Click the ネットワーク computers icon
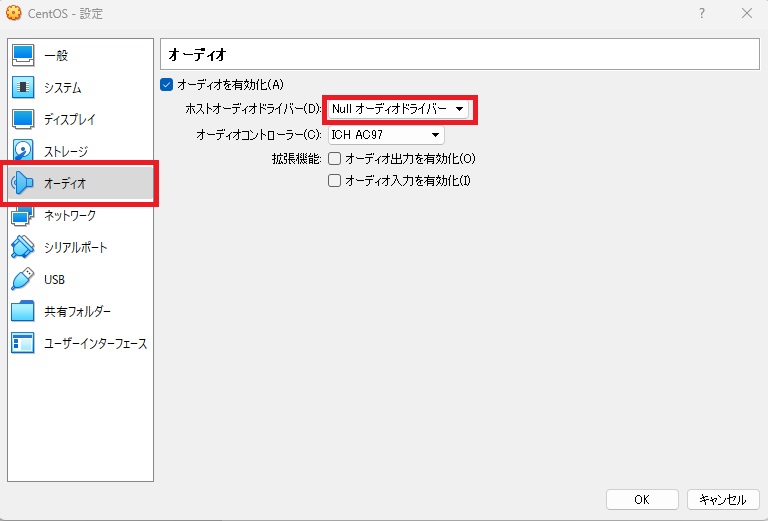This screenshot has height=521, width=768. (23, 216)
